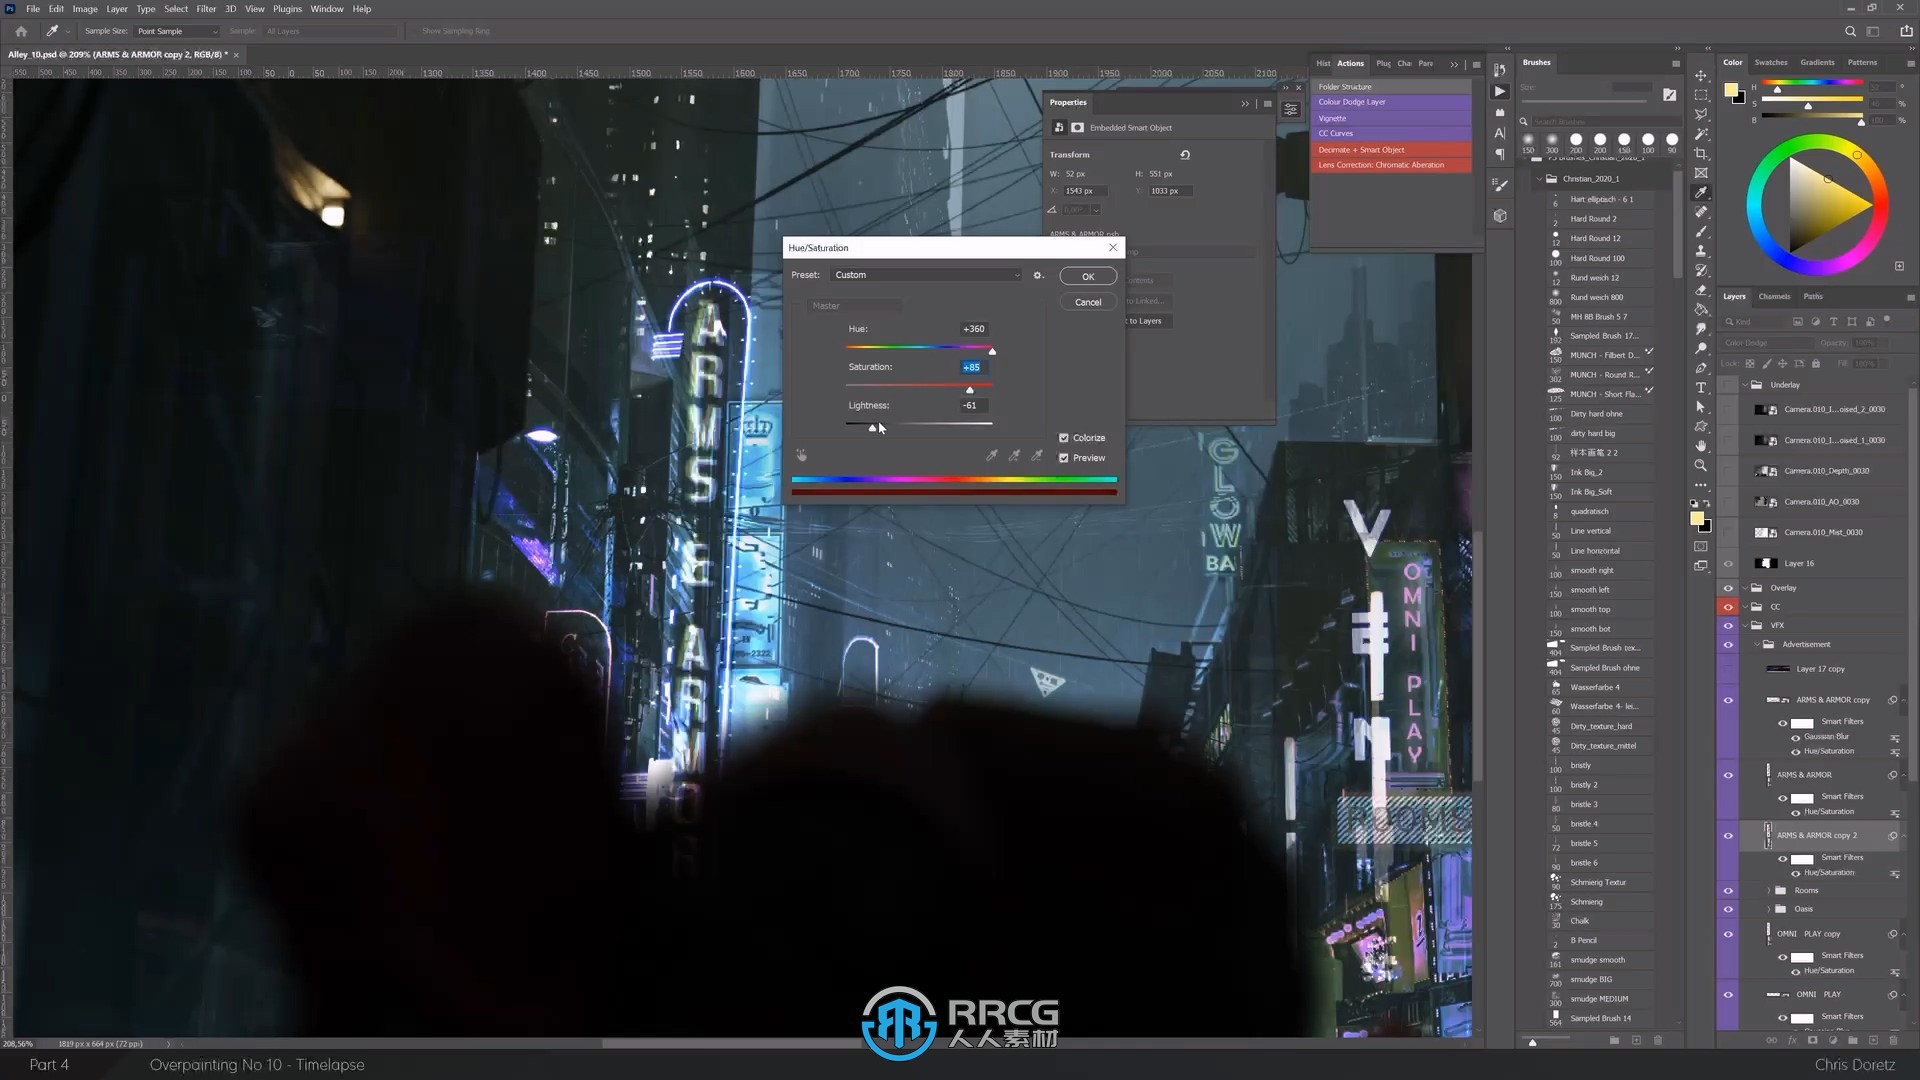
Task: Open the Brush Settings panel icon
Action: click(x=1500, y=185)
